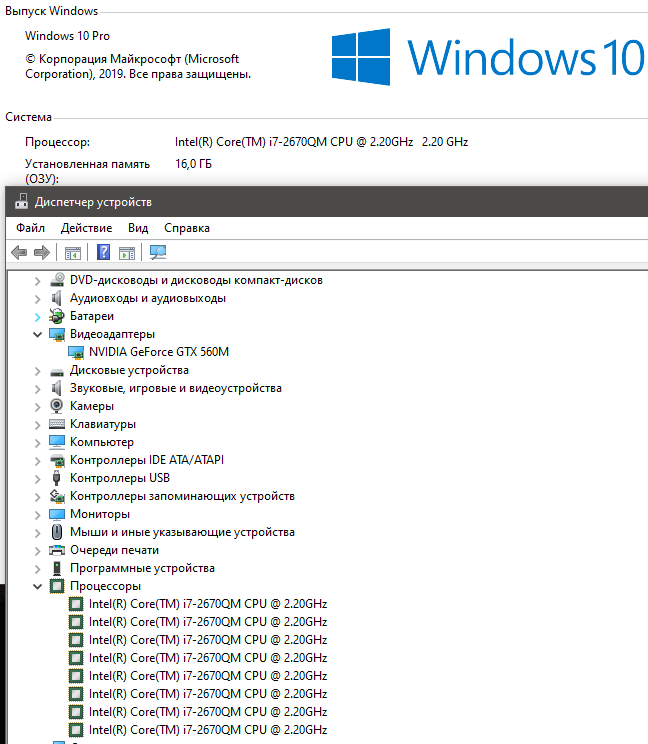Image resolution: width=648 pixels, height=744 pixels.
Task: Click the Процессоры chip icon
Action: point(57,586)
